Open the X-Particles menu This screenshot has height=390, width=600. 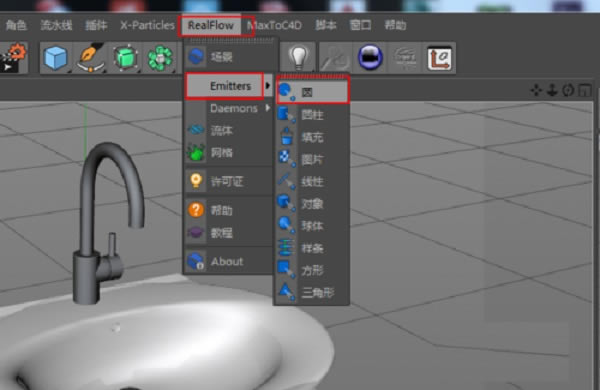tap(147, 25)
